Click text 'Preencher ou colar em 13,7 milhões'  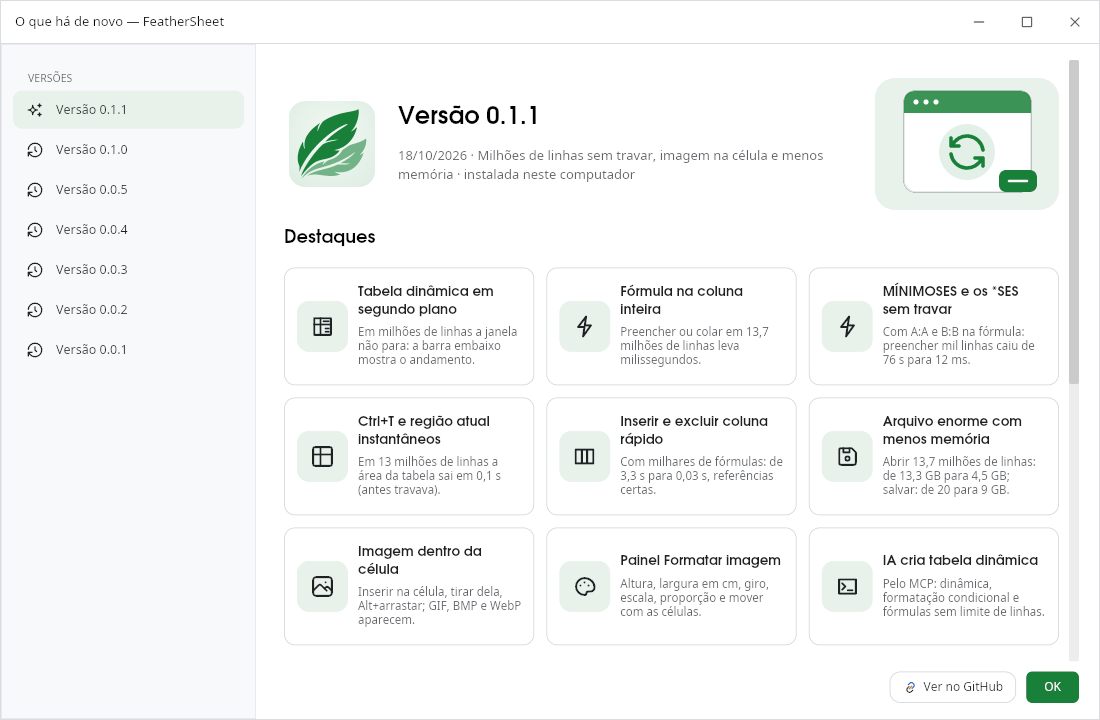click(x=695, y=338)
